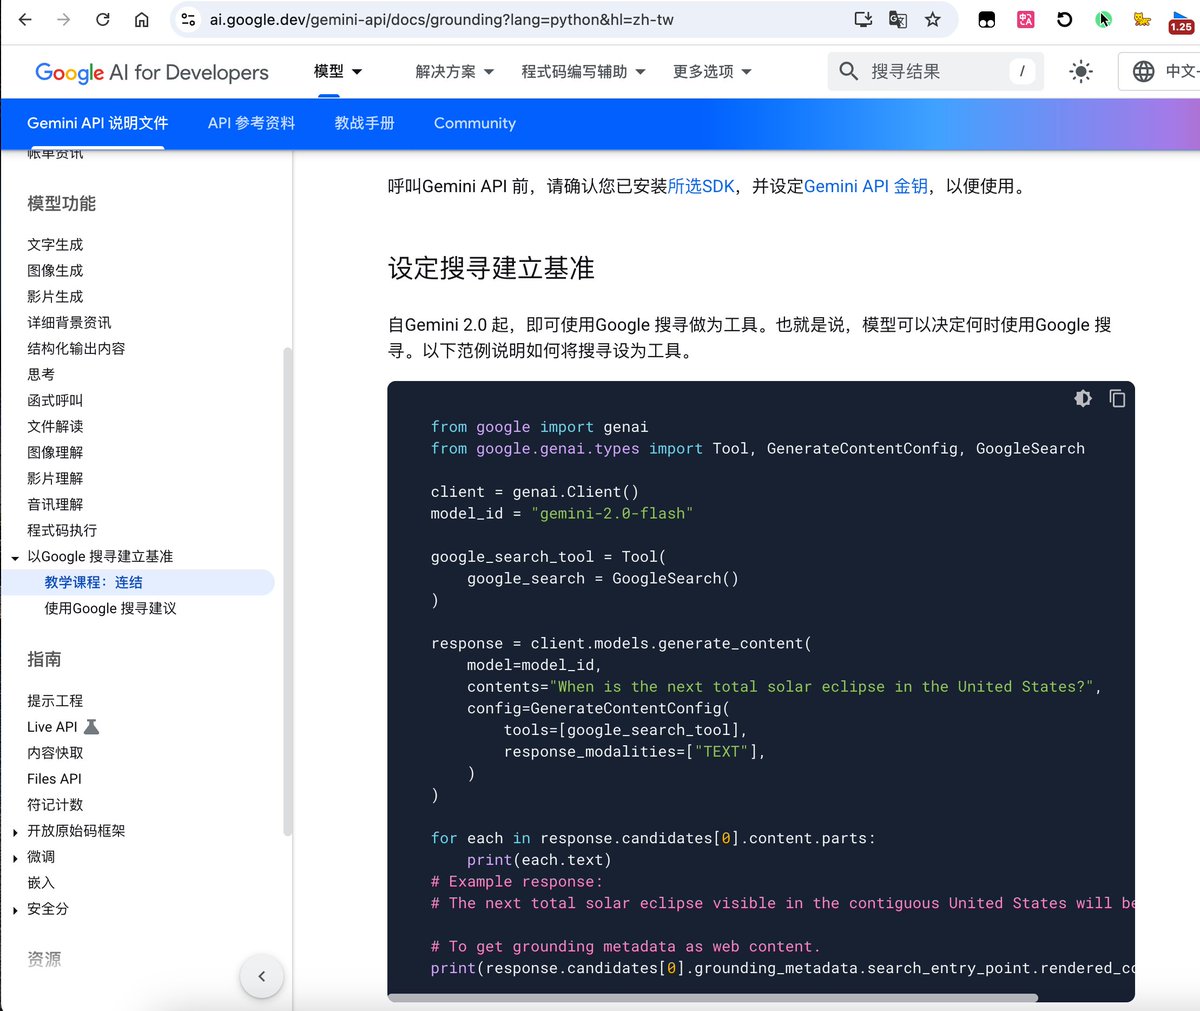The image size is (1200, 1011).
Task: Go forward using the browser forward arrow
Action: (64, 19)
